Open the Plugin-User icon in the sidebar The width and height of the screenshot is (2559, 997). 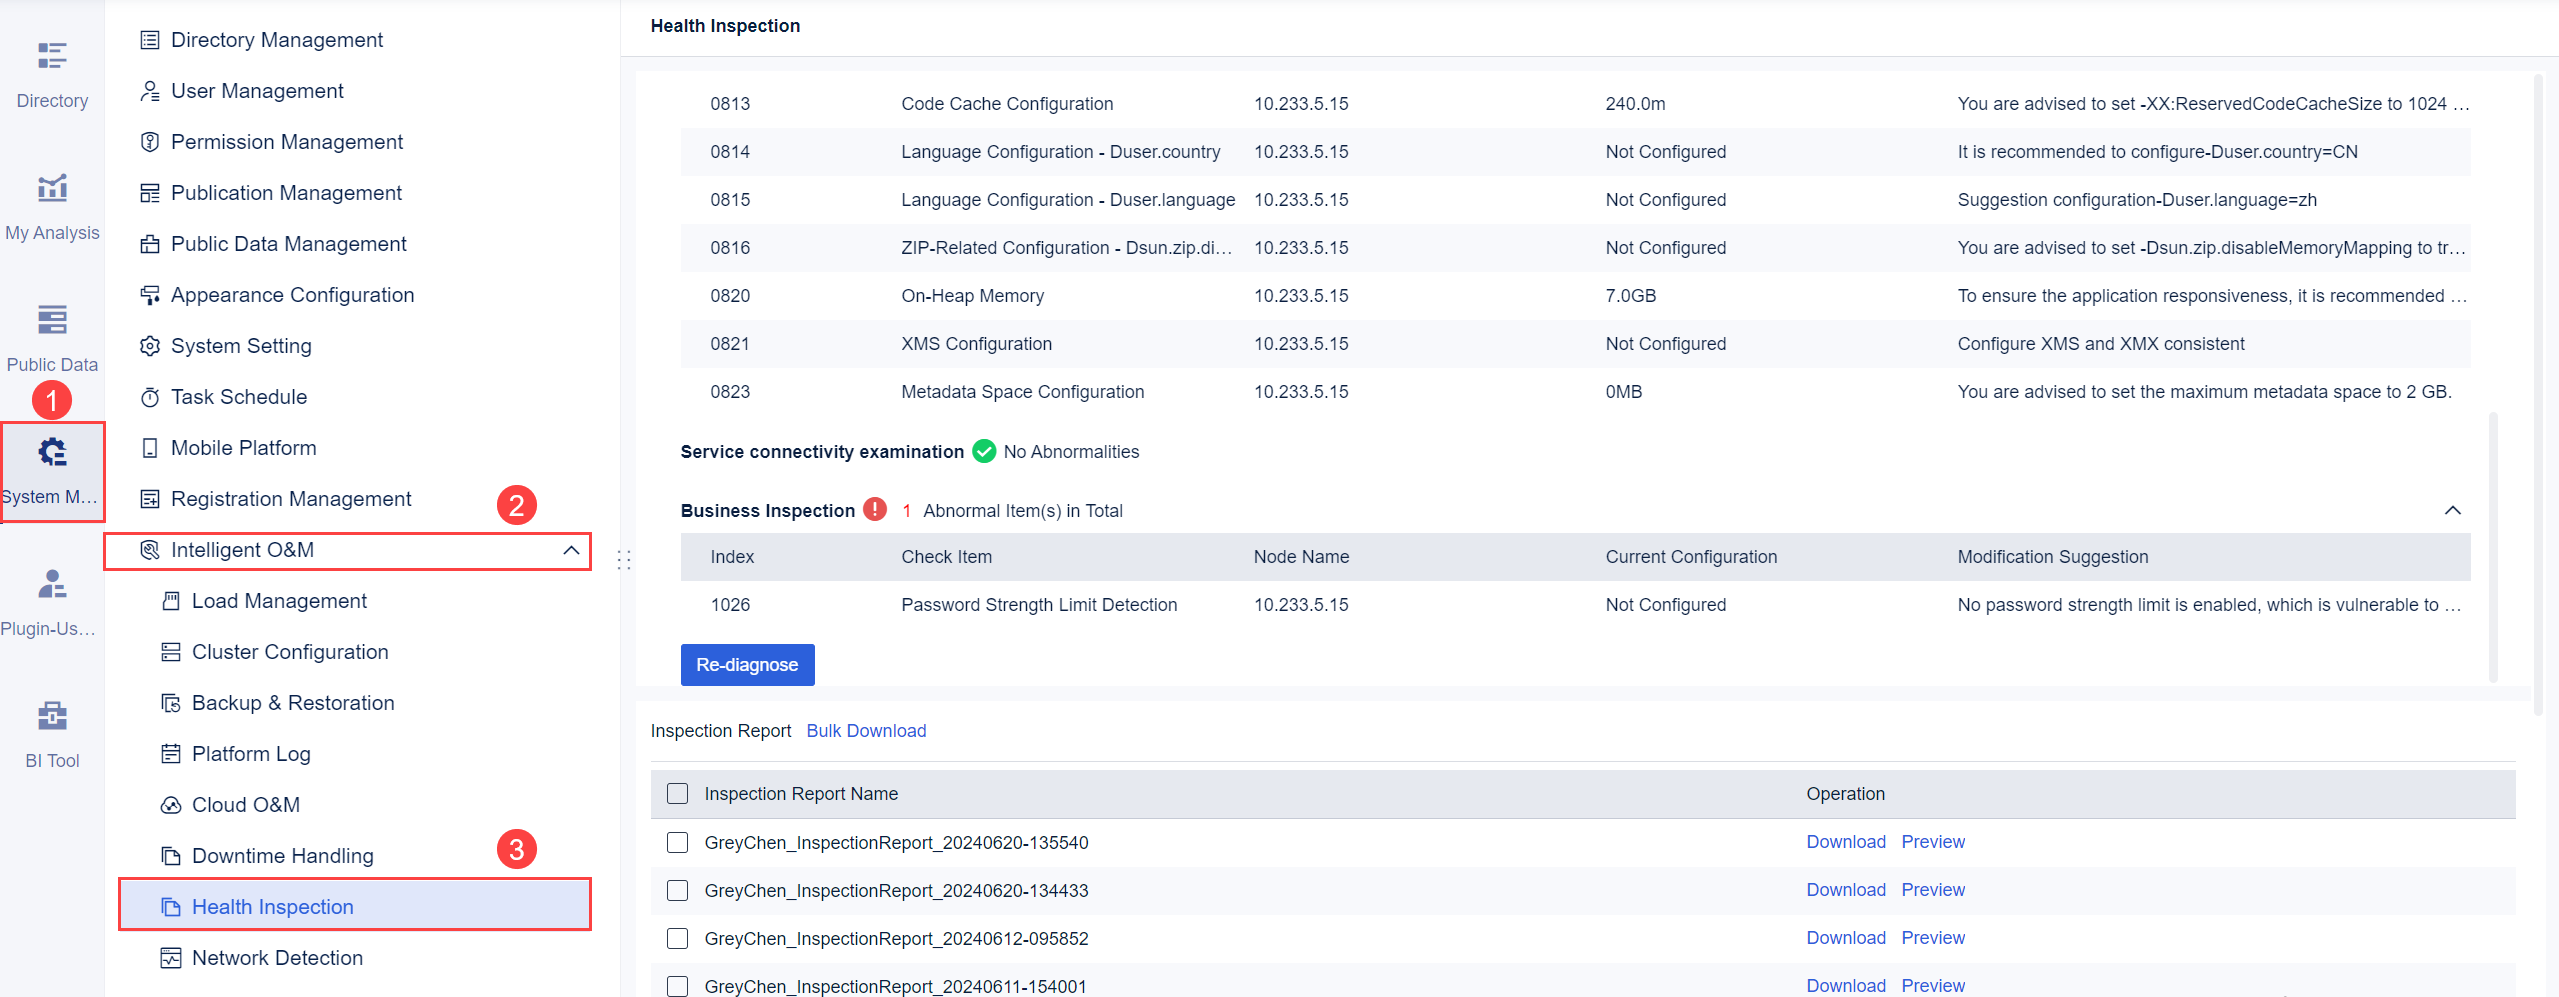point(52,583)
